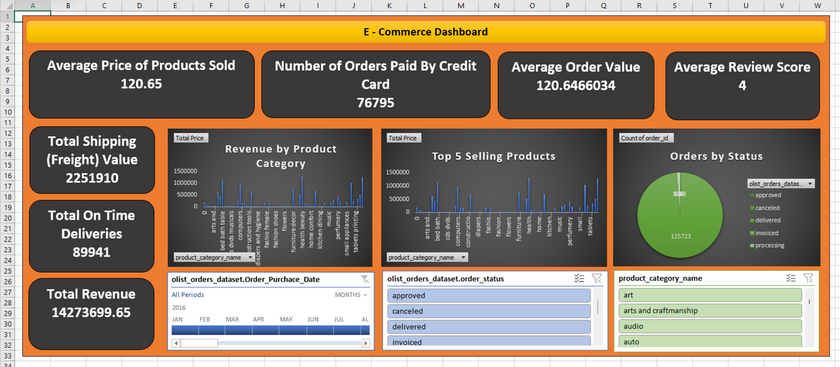Click product_category_name slicer vertical scrollbar
The height and width of the screenshot is (367, 840).
point(809,302)
